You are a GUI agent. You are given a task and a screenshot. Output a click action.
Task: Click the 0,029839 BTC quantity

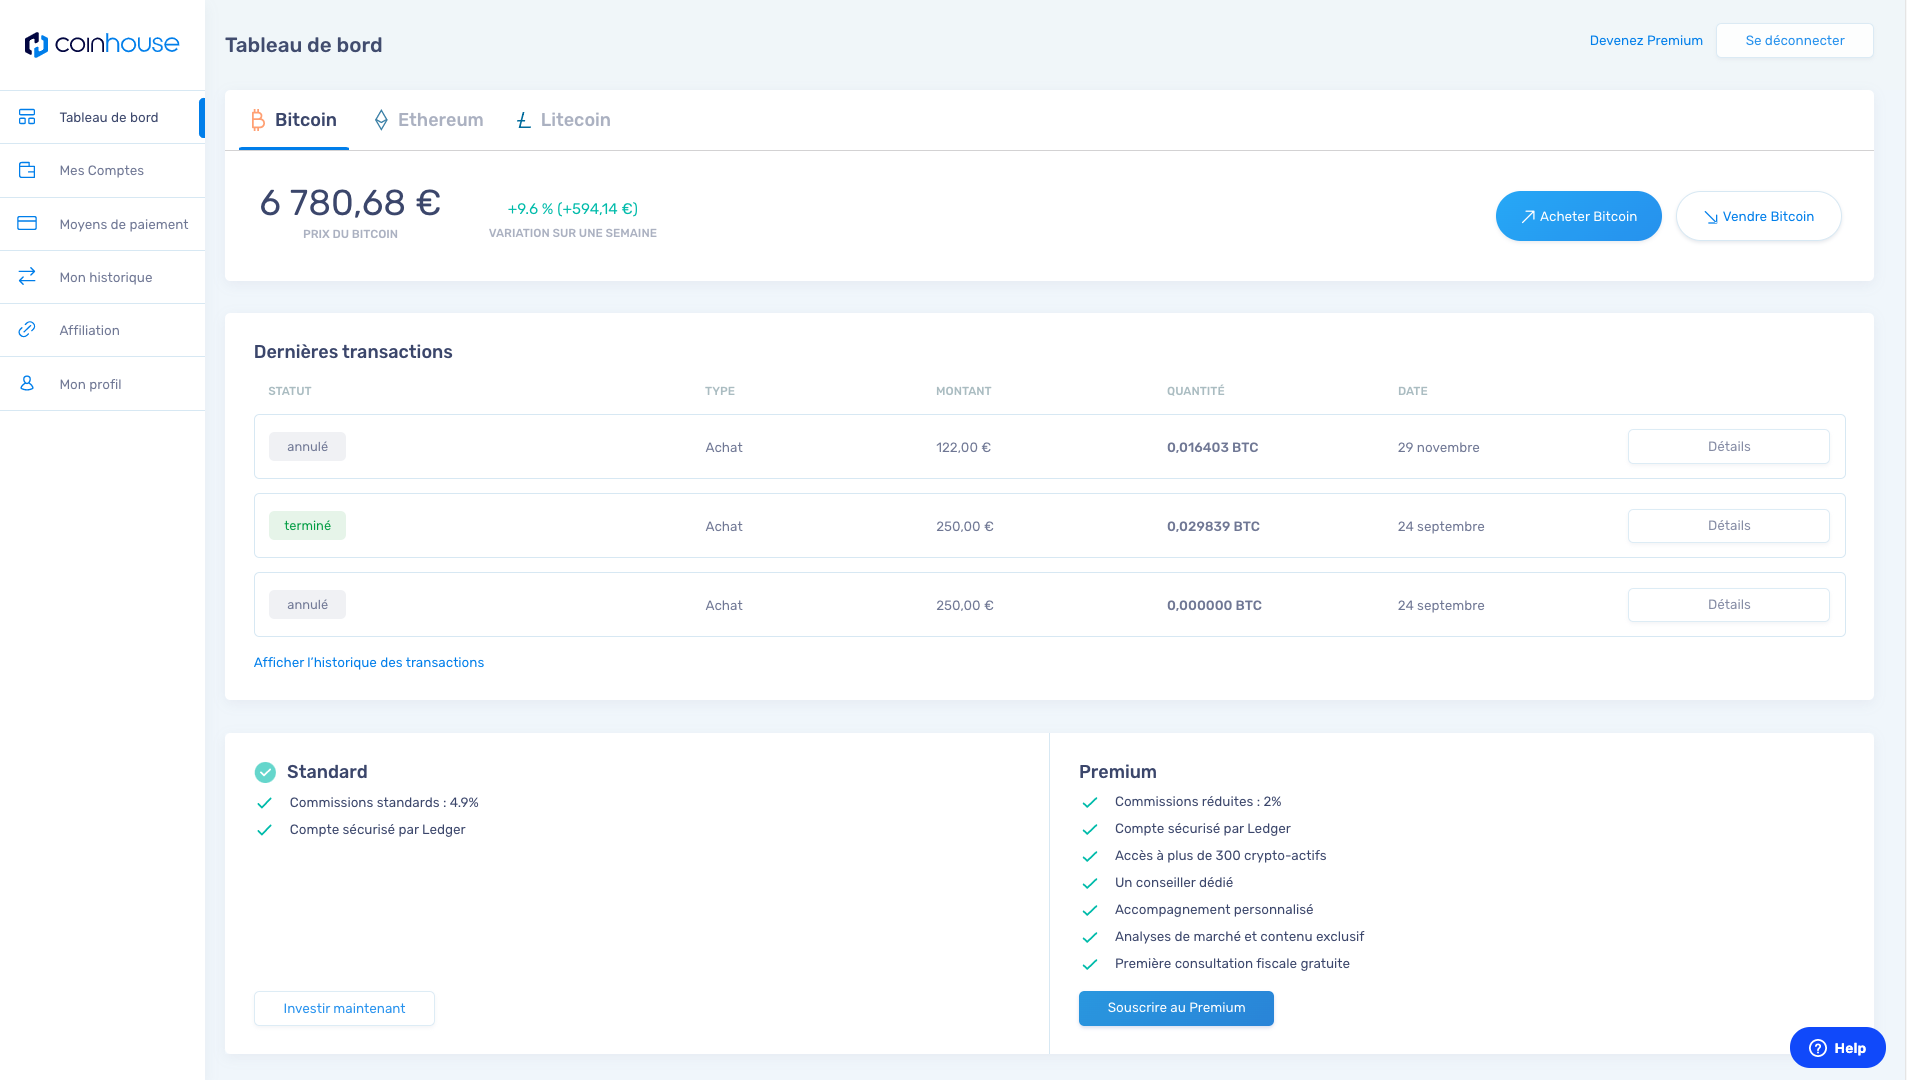point(1213,526)
